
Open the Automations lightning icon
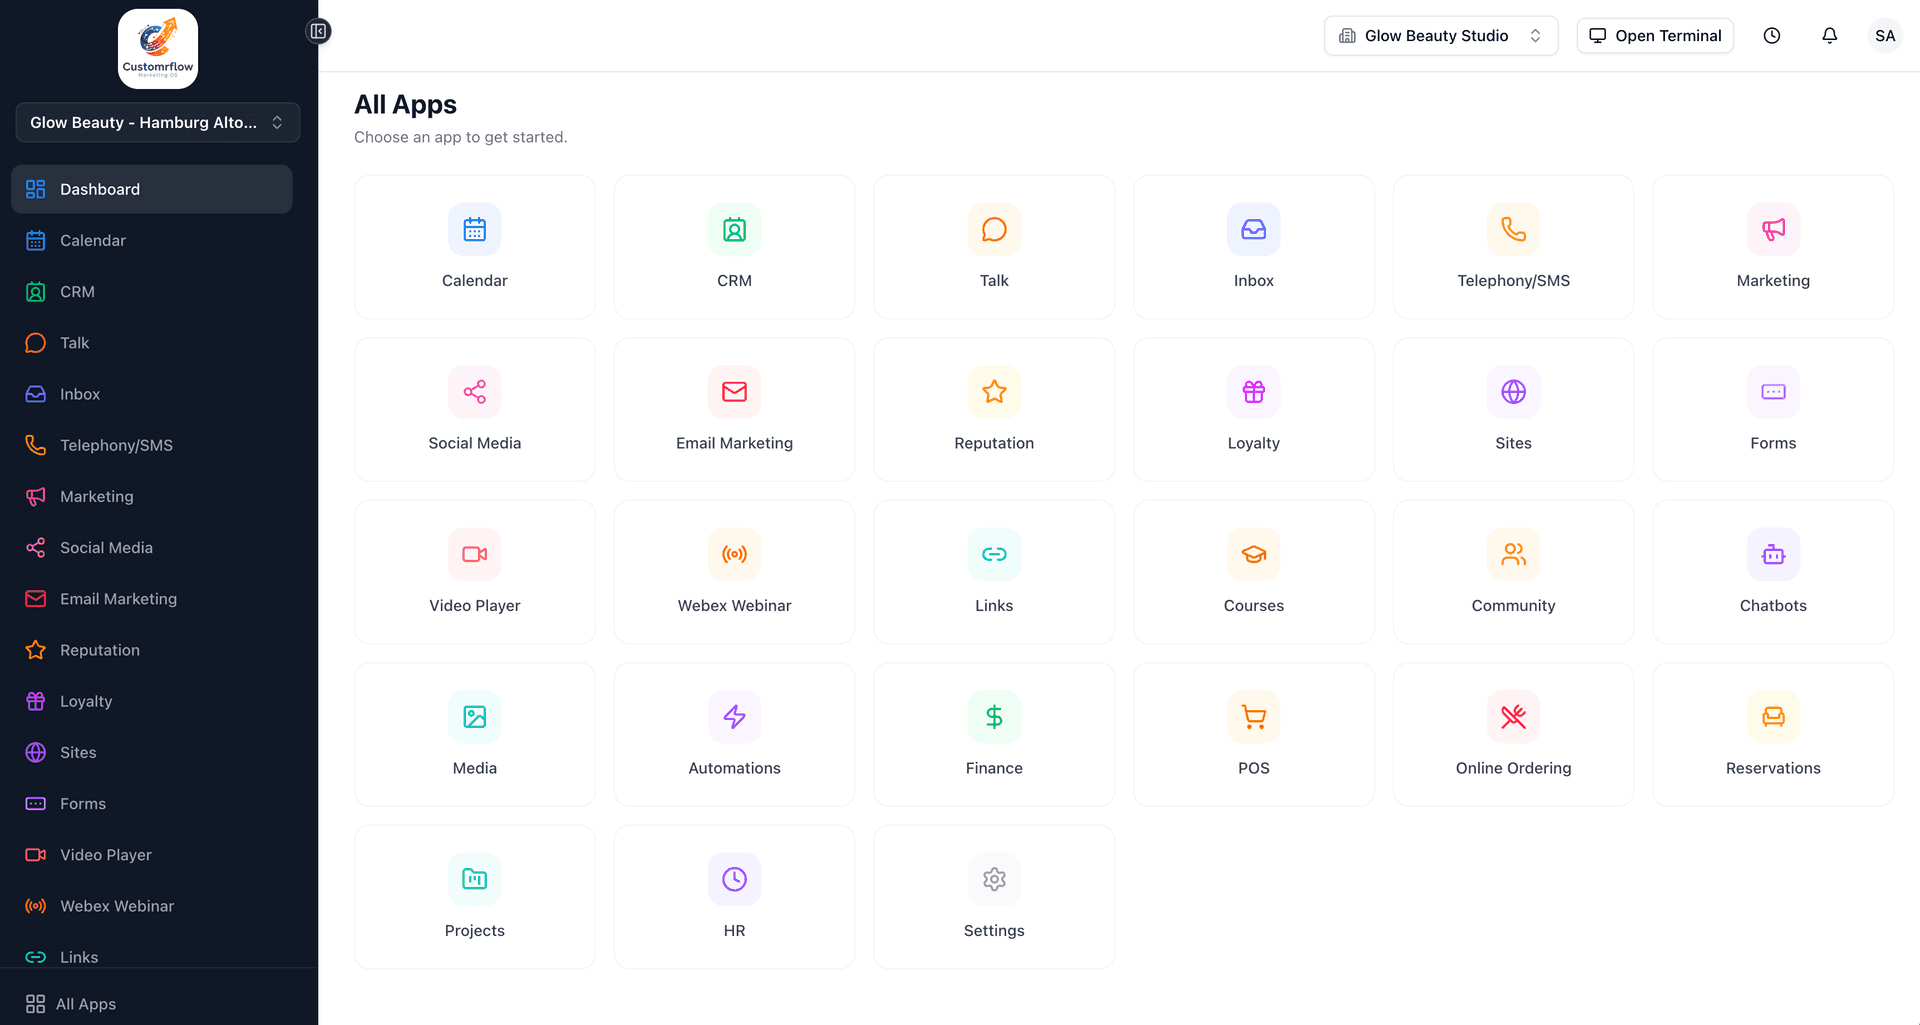coord(734,717)
